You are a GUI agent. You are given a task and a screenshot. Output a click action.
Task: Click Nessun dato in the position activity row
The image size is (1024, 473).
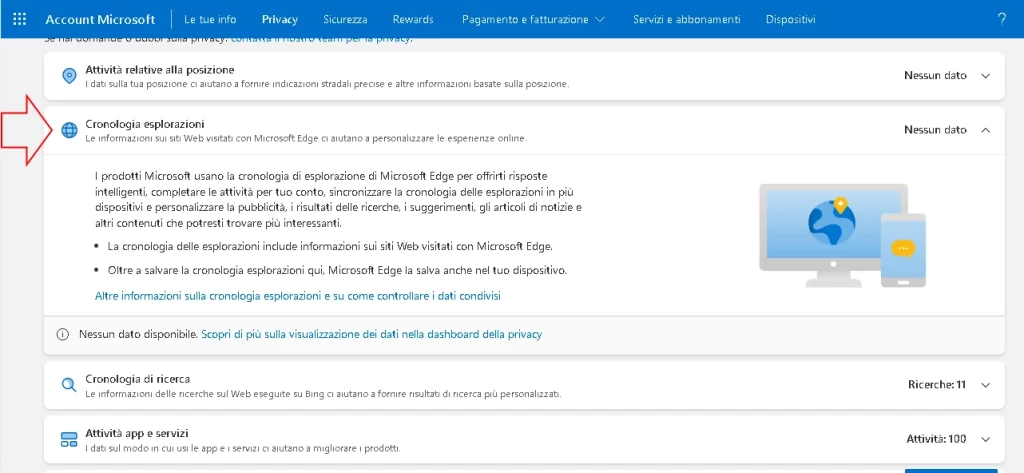(x=935, y=76)
